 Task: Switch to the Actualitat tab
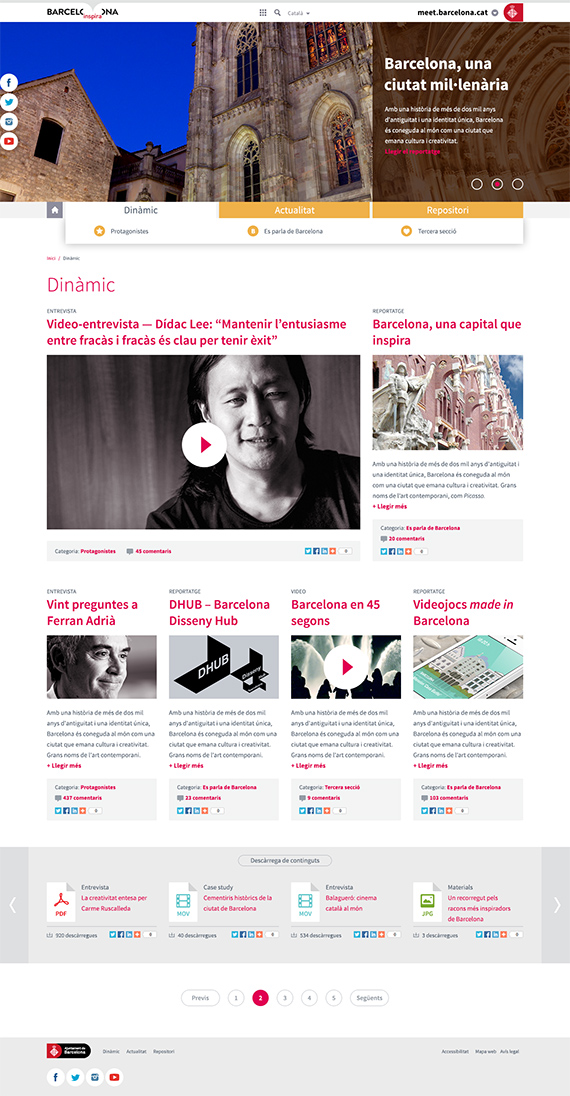pos(294,210)
